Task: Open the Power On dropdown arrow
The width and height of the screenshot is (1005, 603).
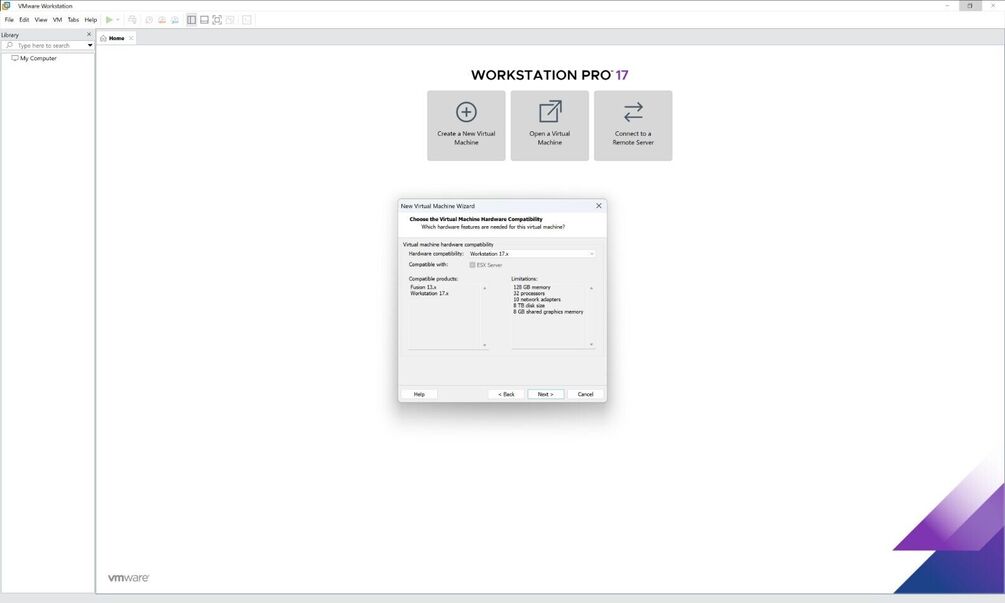Action: 117,20
